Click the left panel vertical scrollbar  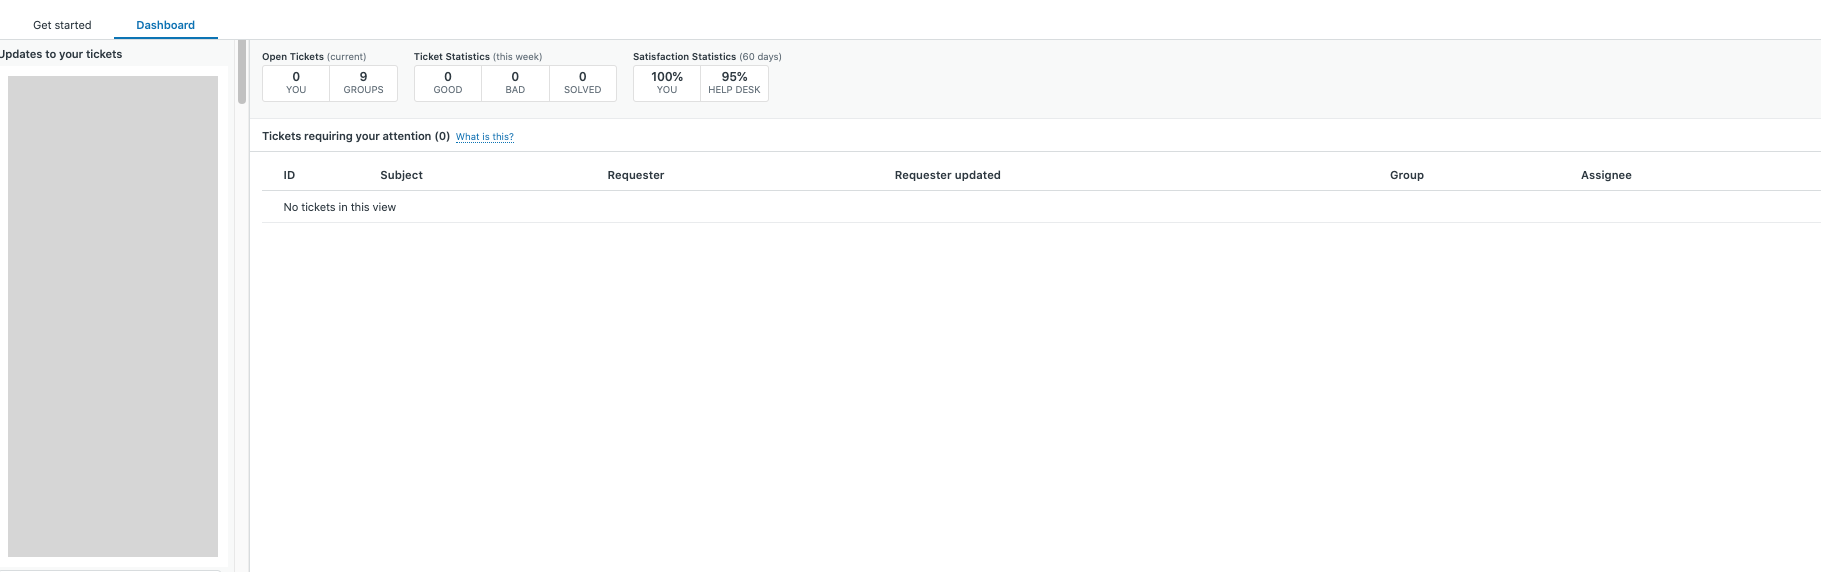[x=242, y=72]
